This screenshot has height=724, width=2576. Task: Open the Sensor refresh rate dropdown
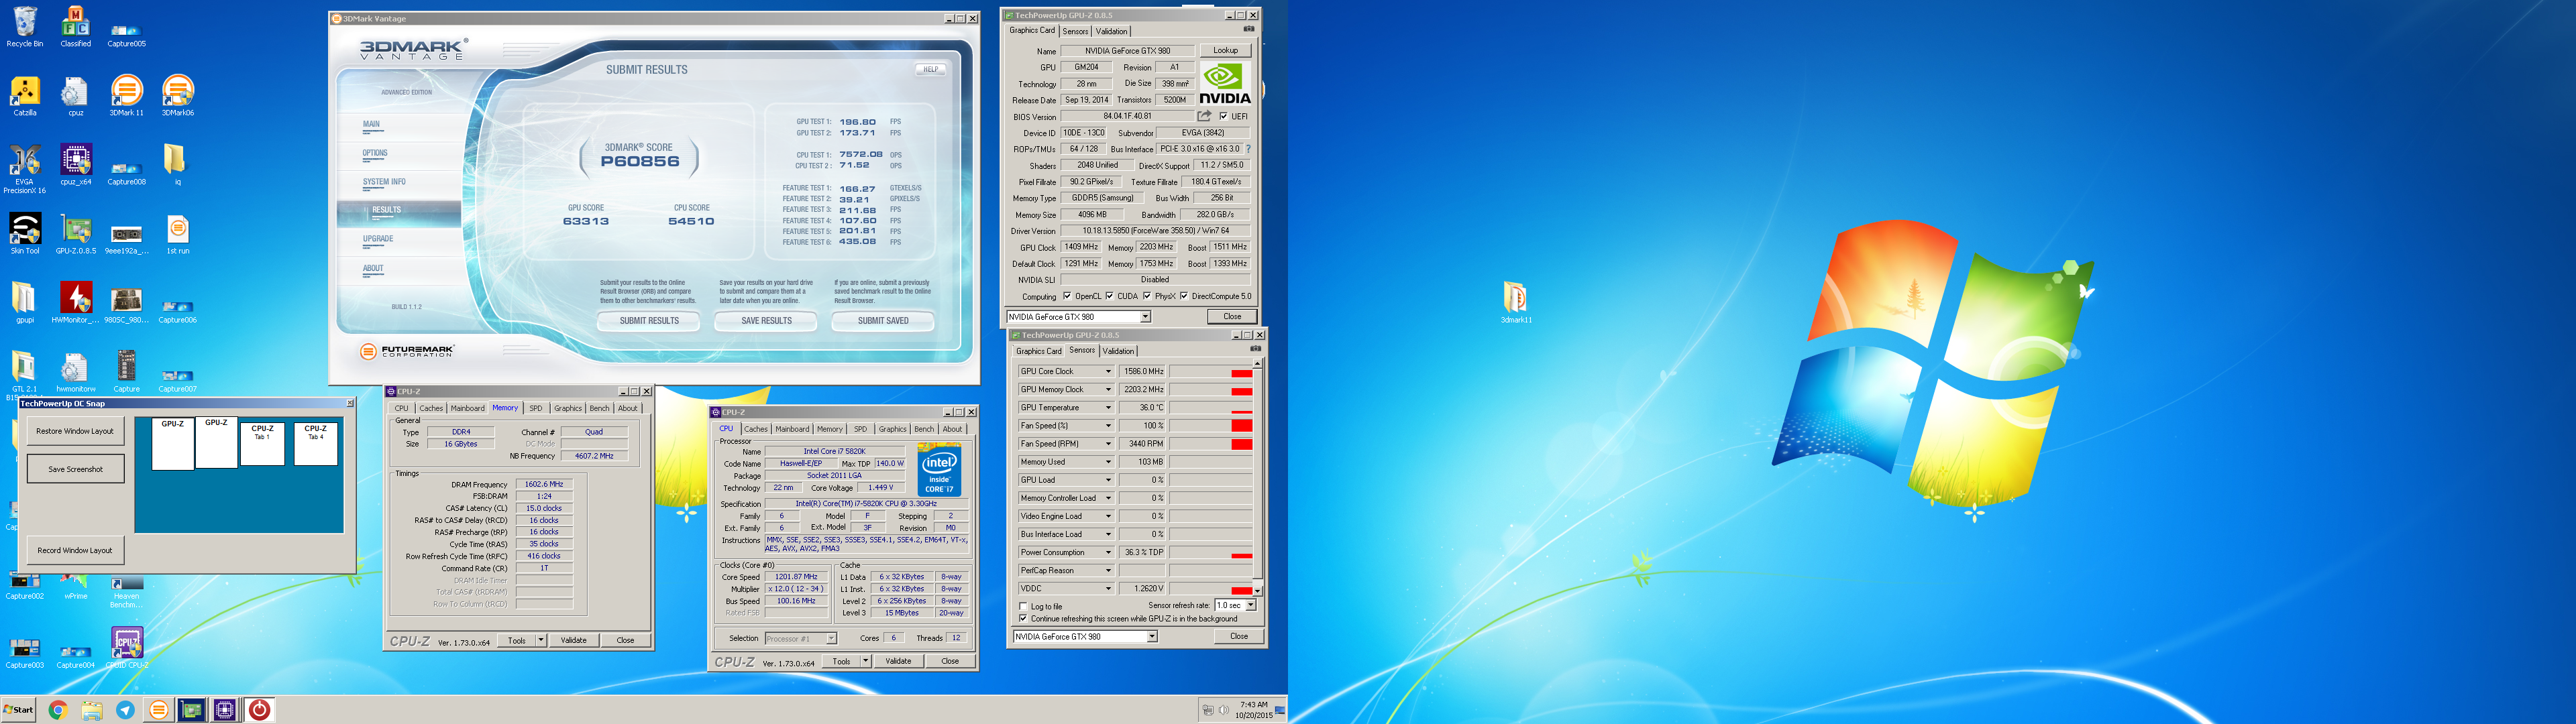click(1250, 605)
